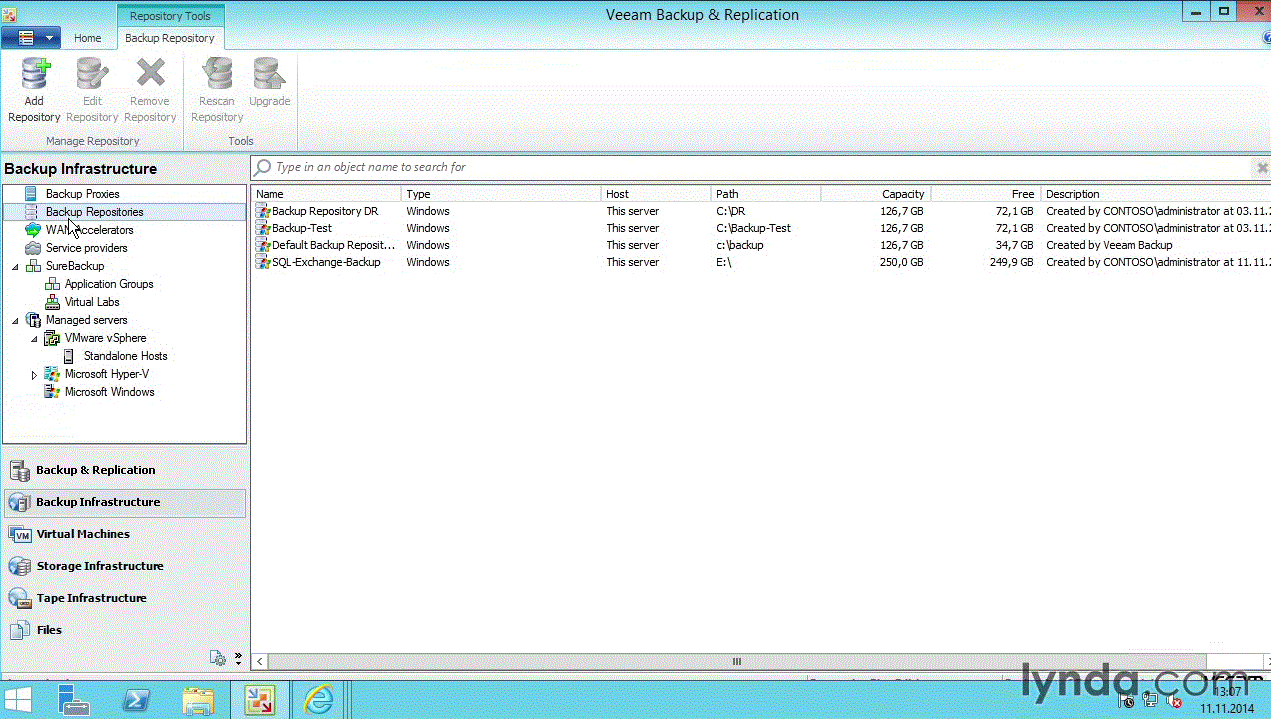This screenshot has height=719, width=1271.
Task: Click the Rescan Repository icon
Action: [217, 75]
